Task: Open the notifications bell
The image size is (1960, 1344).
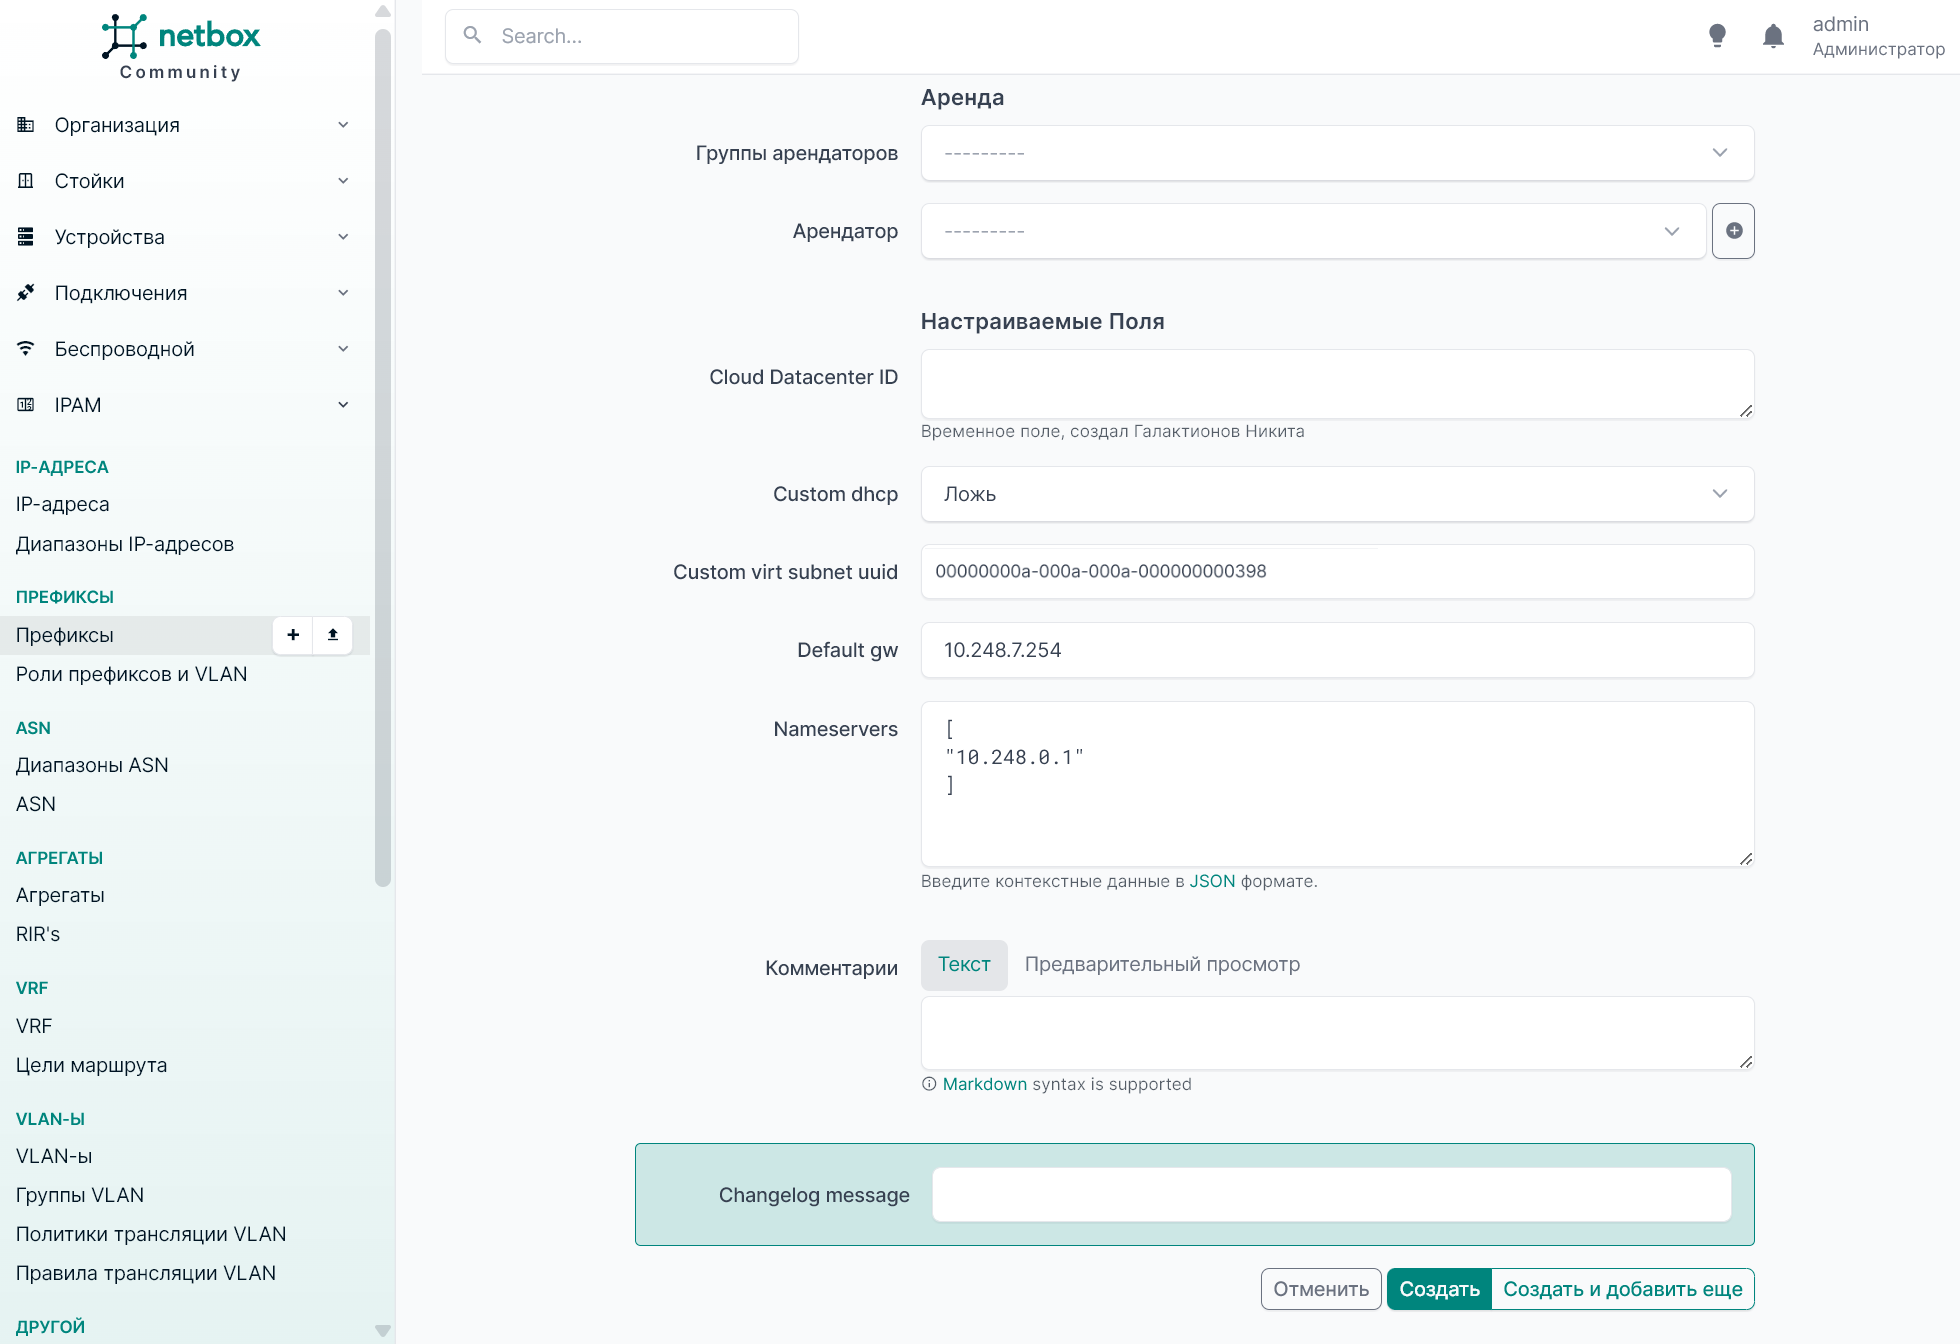Action: (1773, 36)
